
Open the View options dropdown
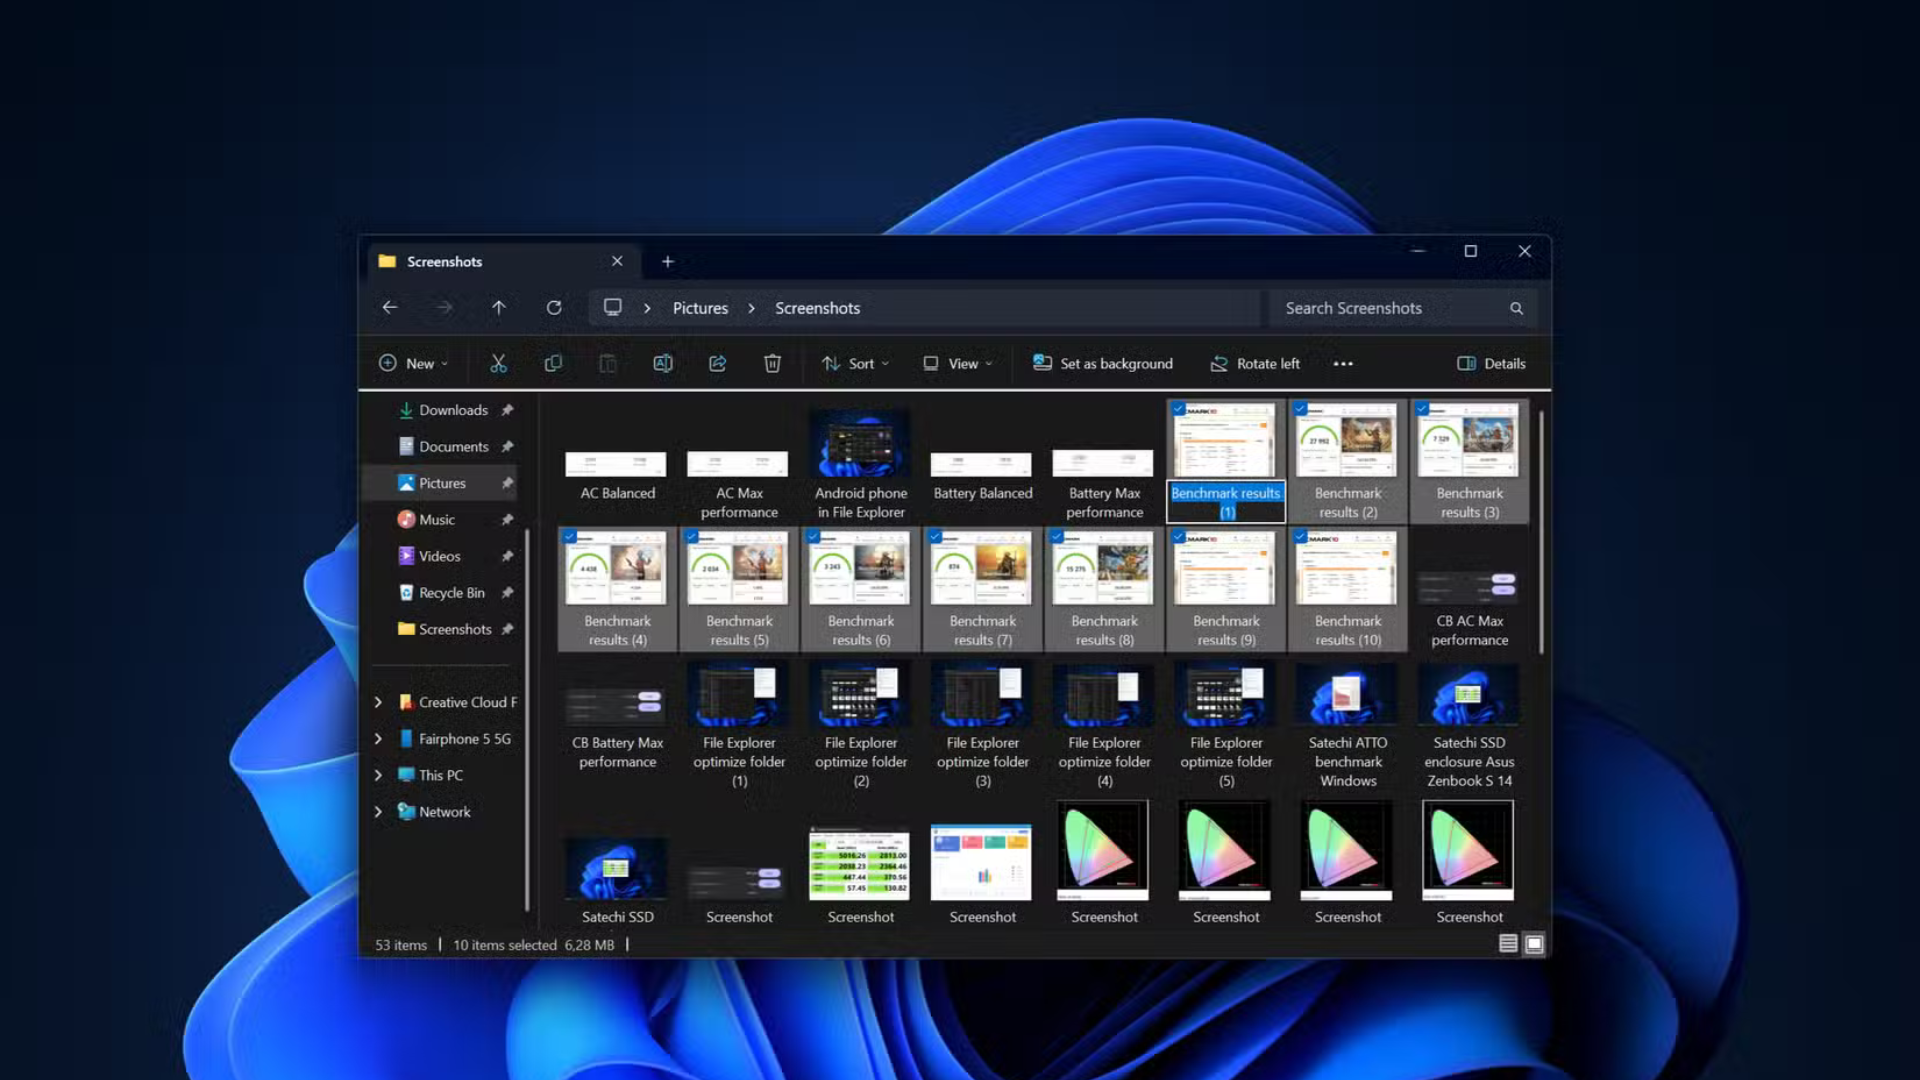pos(956,363)
